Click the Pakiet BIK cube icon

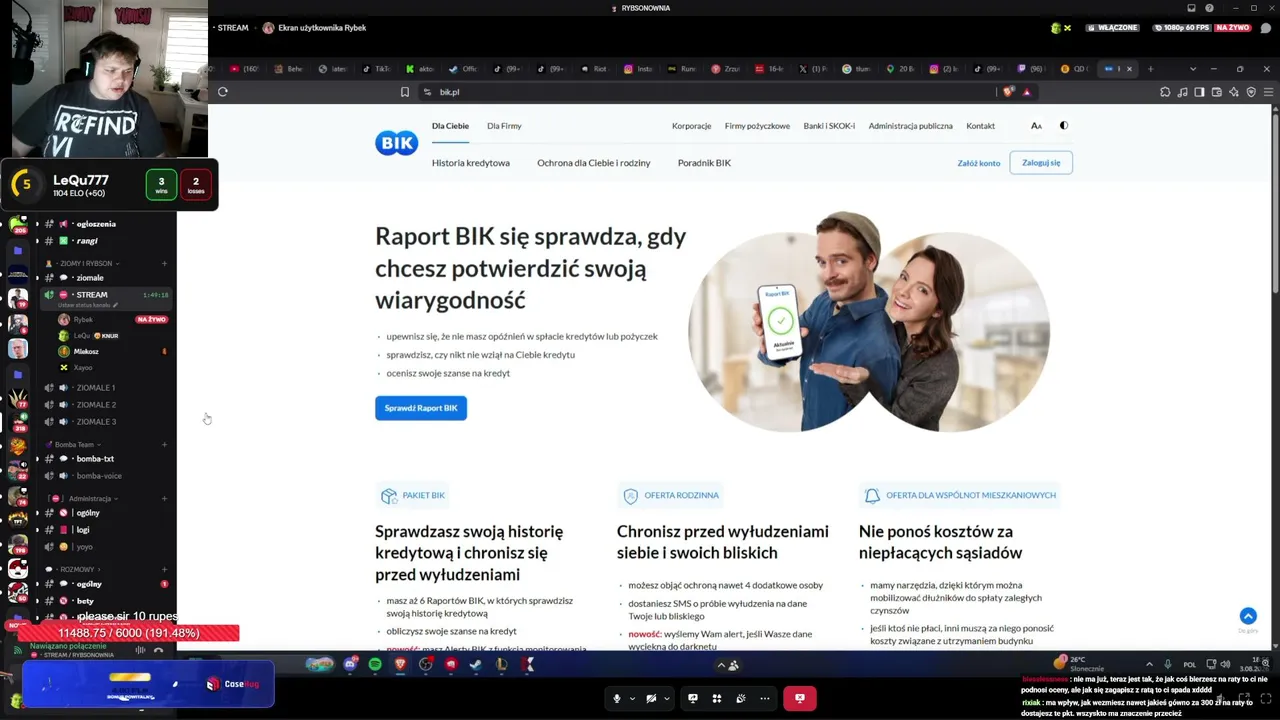pos(389,496)
